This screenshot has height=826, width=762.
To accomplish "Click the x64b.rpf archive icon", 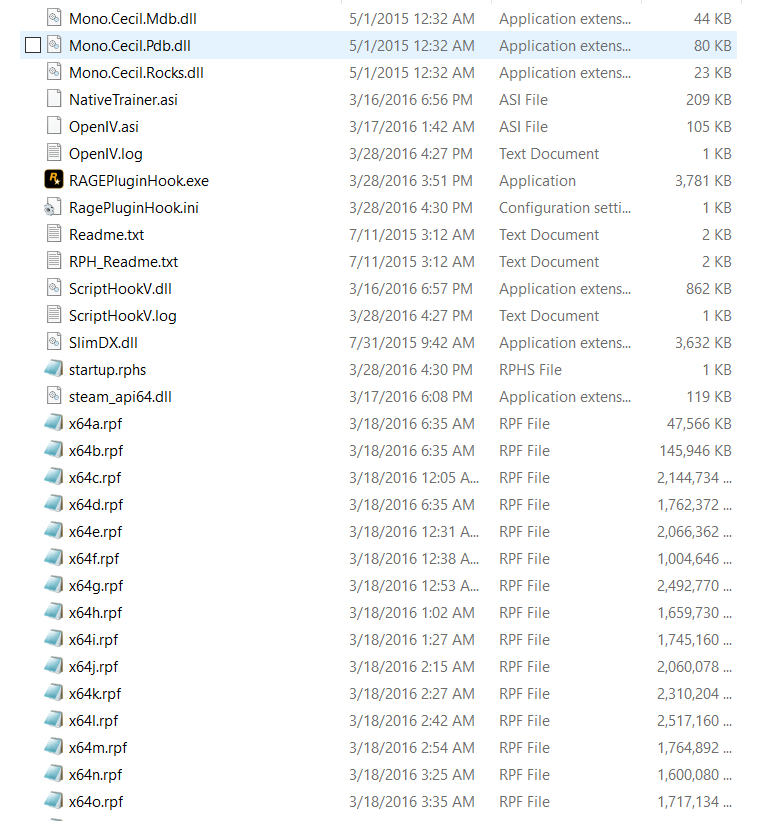I will coord(54,449).
